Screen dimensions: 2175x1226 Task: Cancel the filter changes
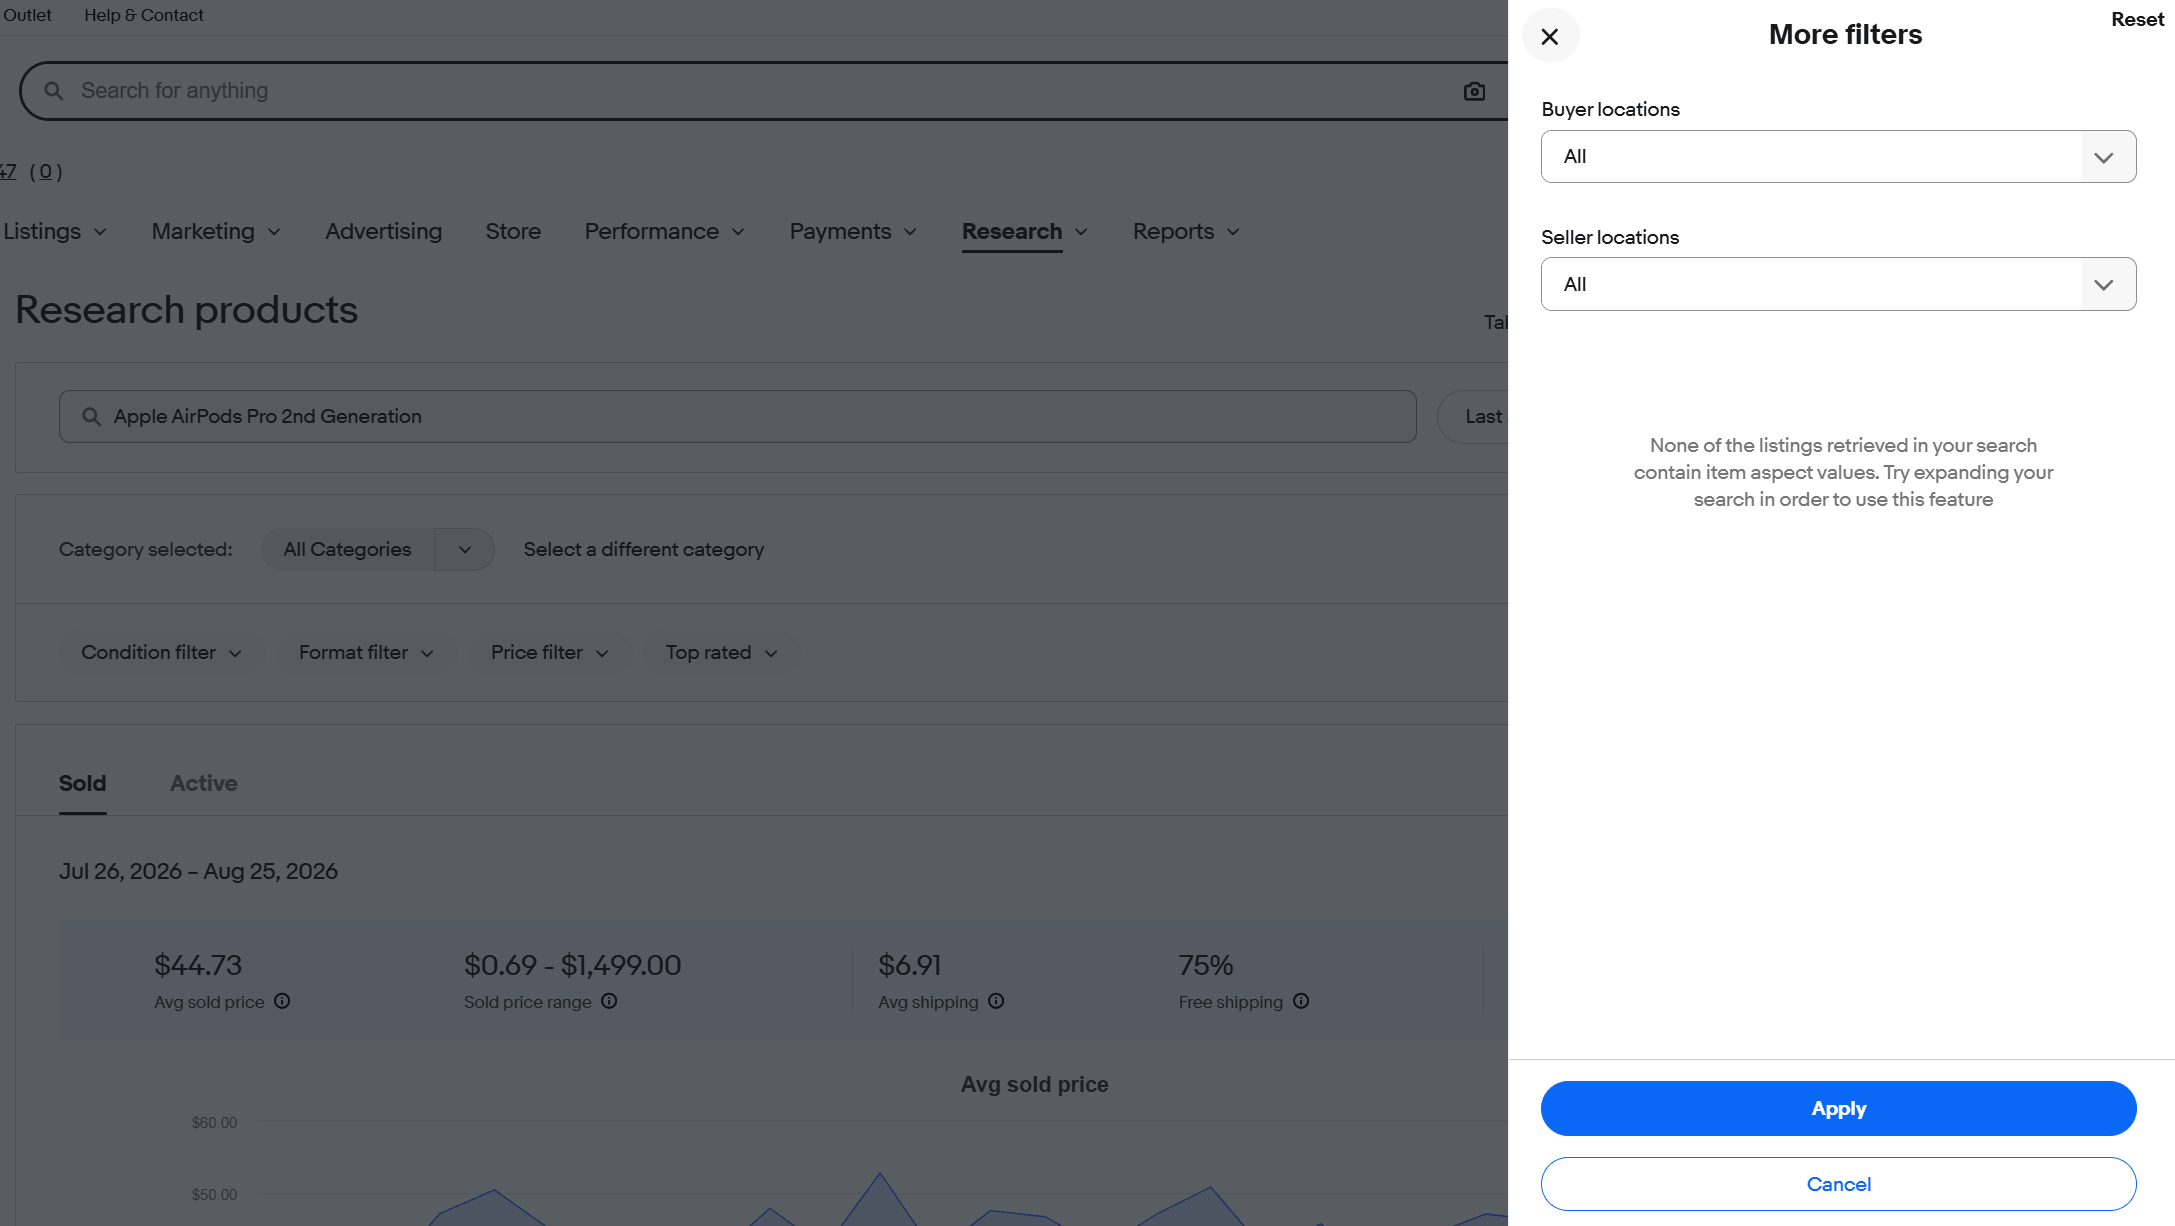1838,1184
